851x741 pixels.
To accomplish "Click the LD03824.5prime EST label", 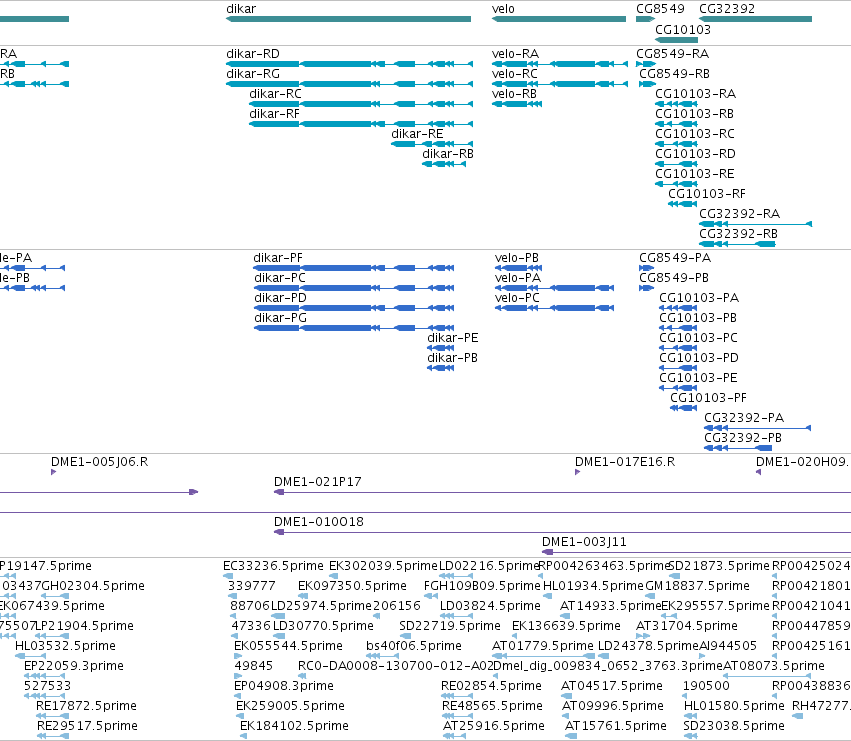I will 490,606.
